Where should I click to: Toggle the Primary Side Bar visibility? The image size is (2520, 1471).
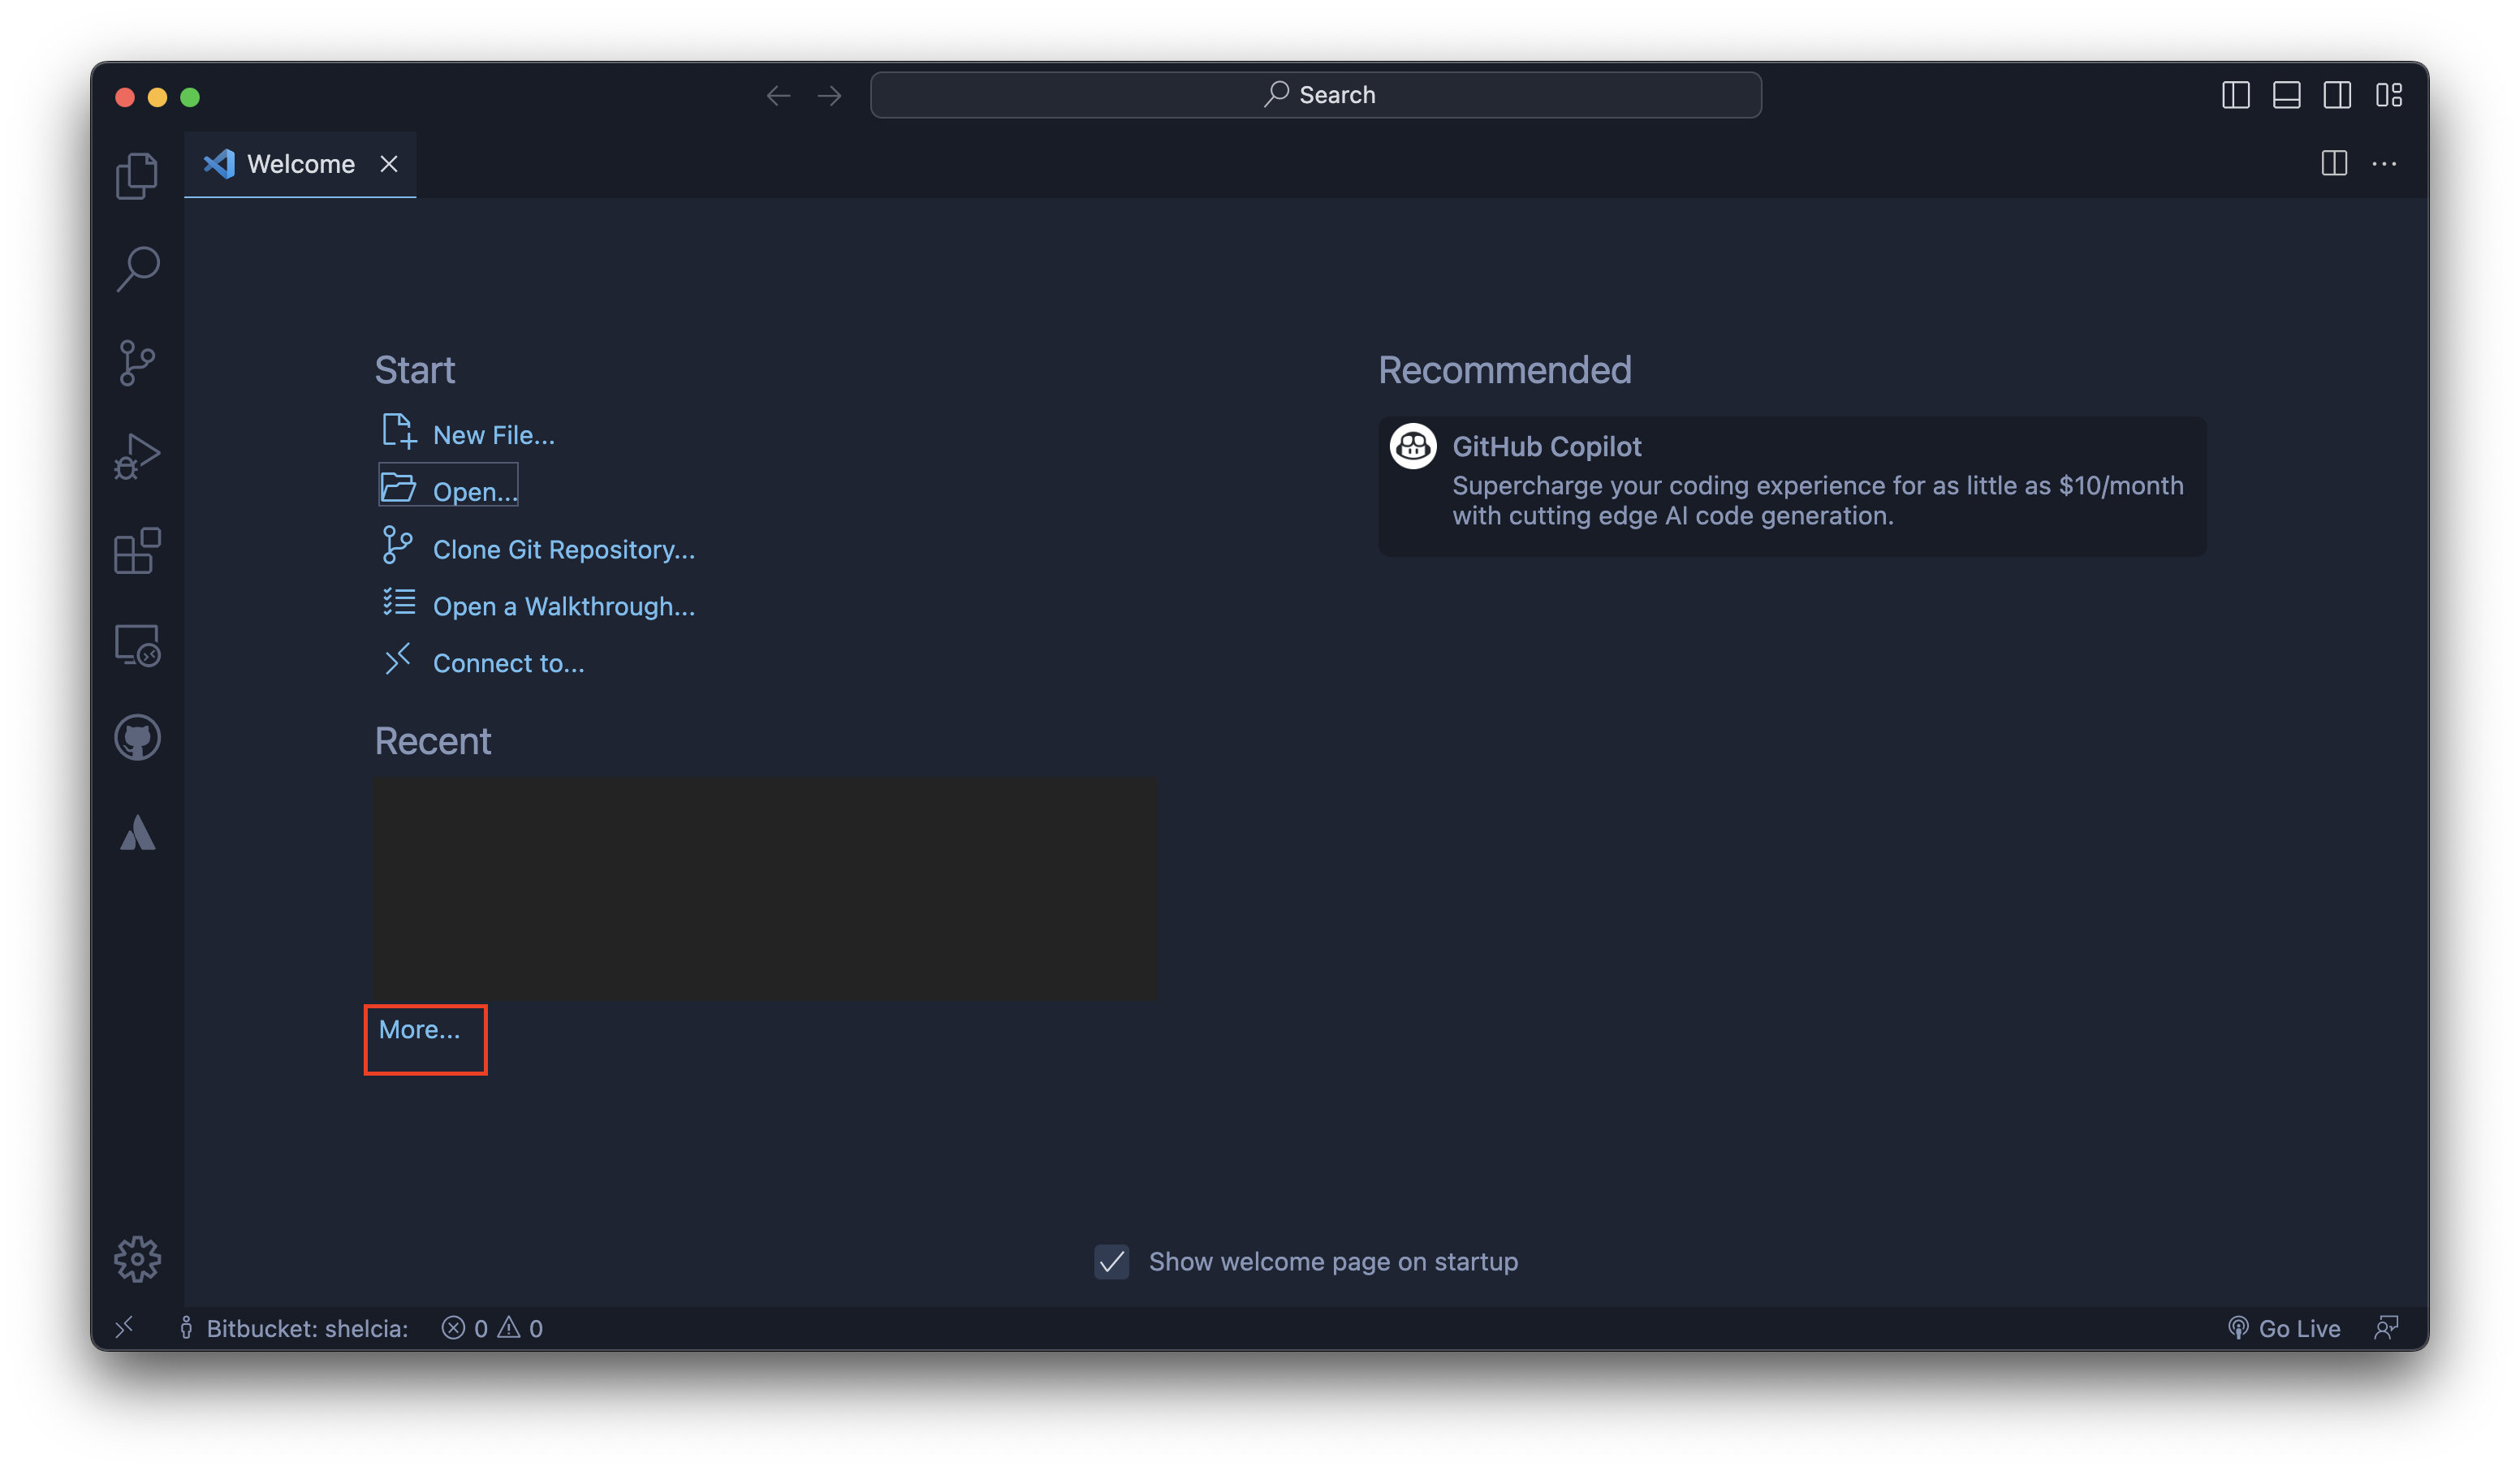click(x=2237, y=94)
